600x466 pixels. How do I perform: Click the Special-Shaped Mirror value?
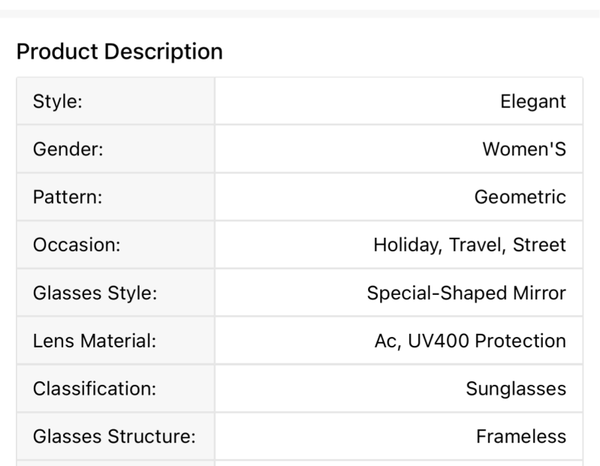point(466,293)
